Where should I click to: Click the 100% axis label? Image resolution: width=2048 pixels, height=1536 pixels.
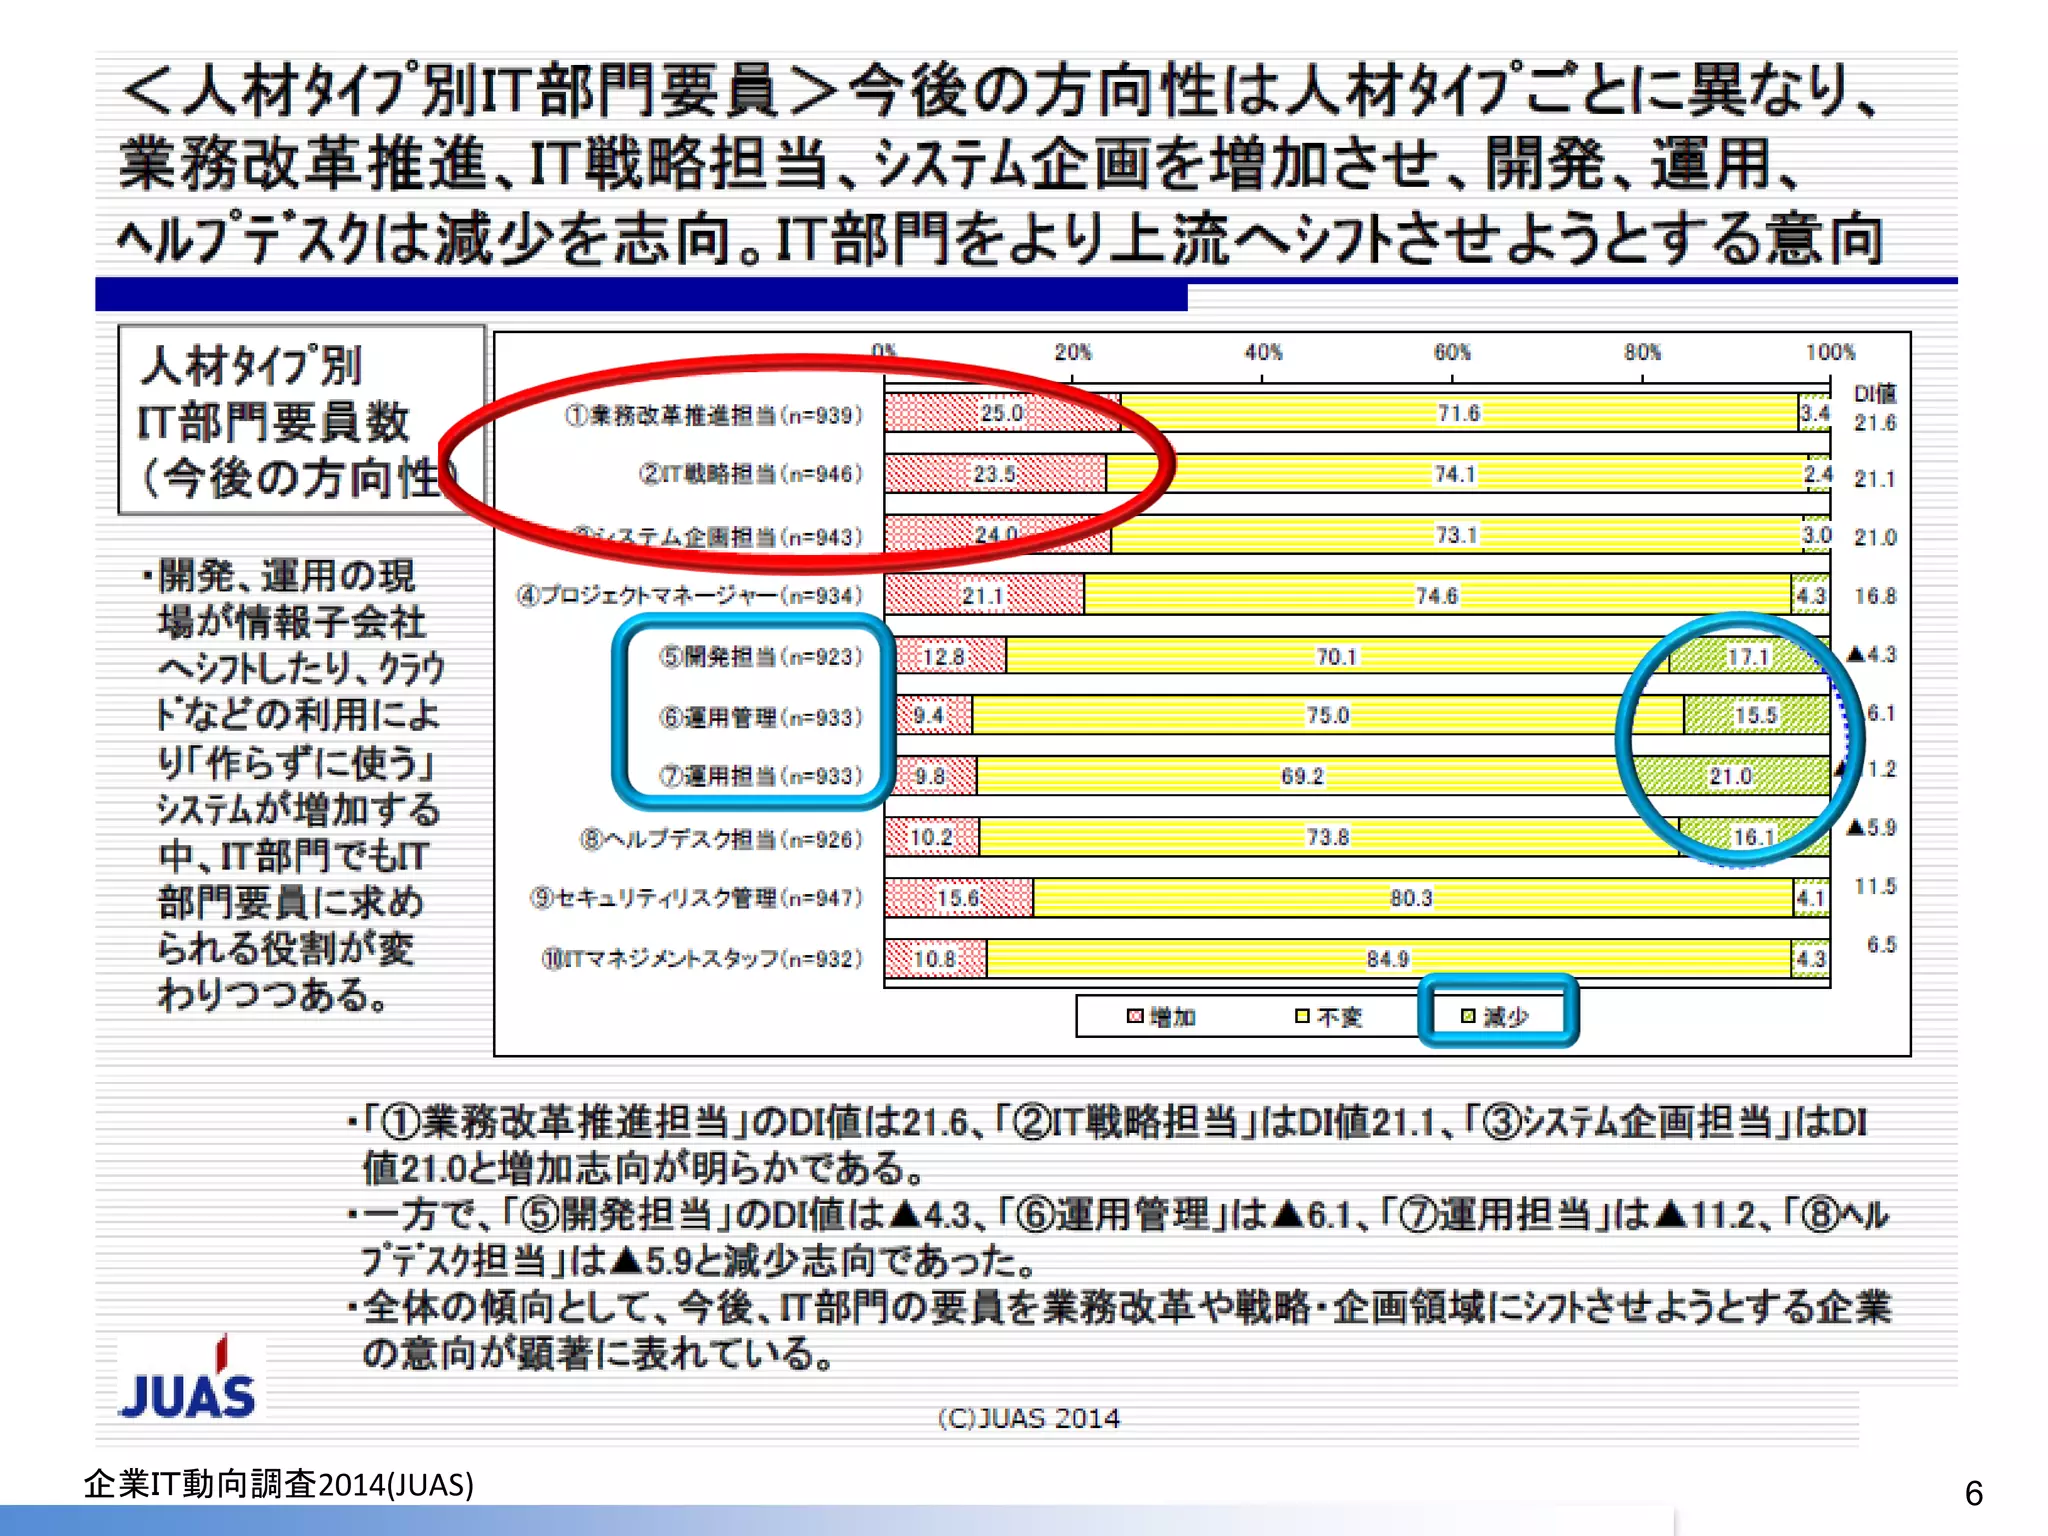[x=1830, y=352]
